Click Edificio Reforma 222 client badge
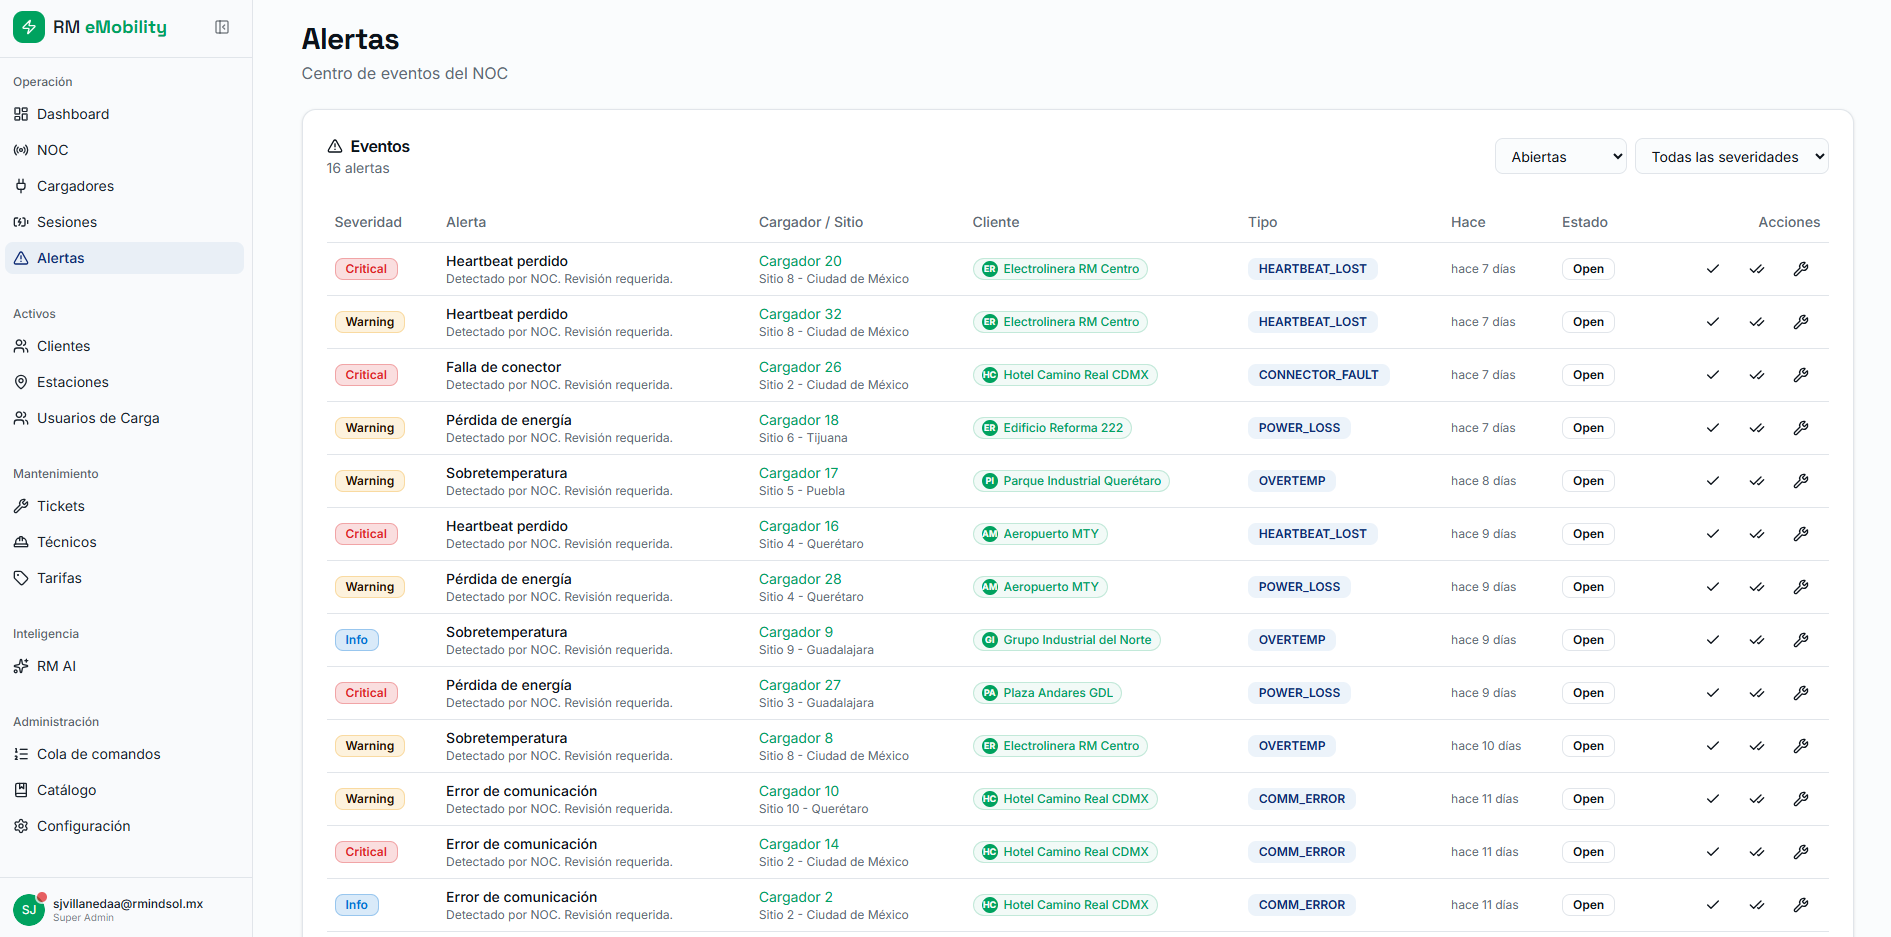 point(1052,428)
